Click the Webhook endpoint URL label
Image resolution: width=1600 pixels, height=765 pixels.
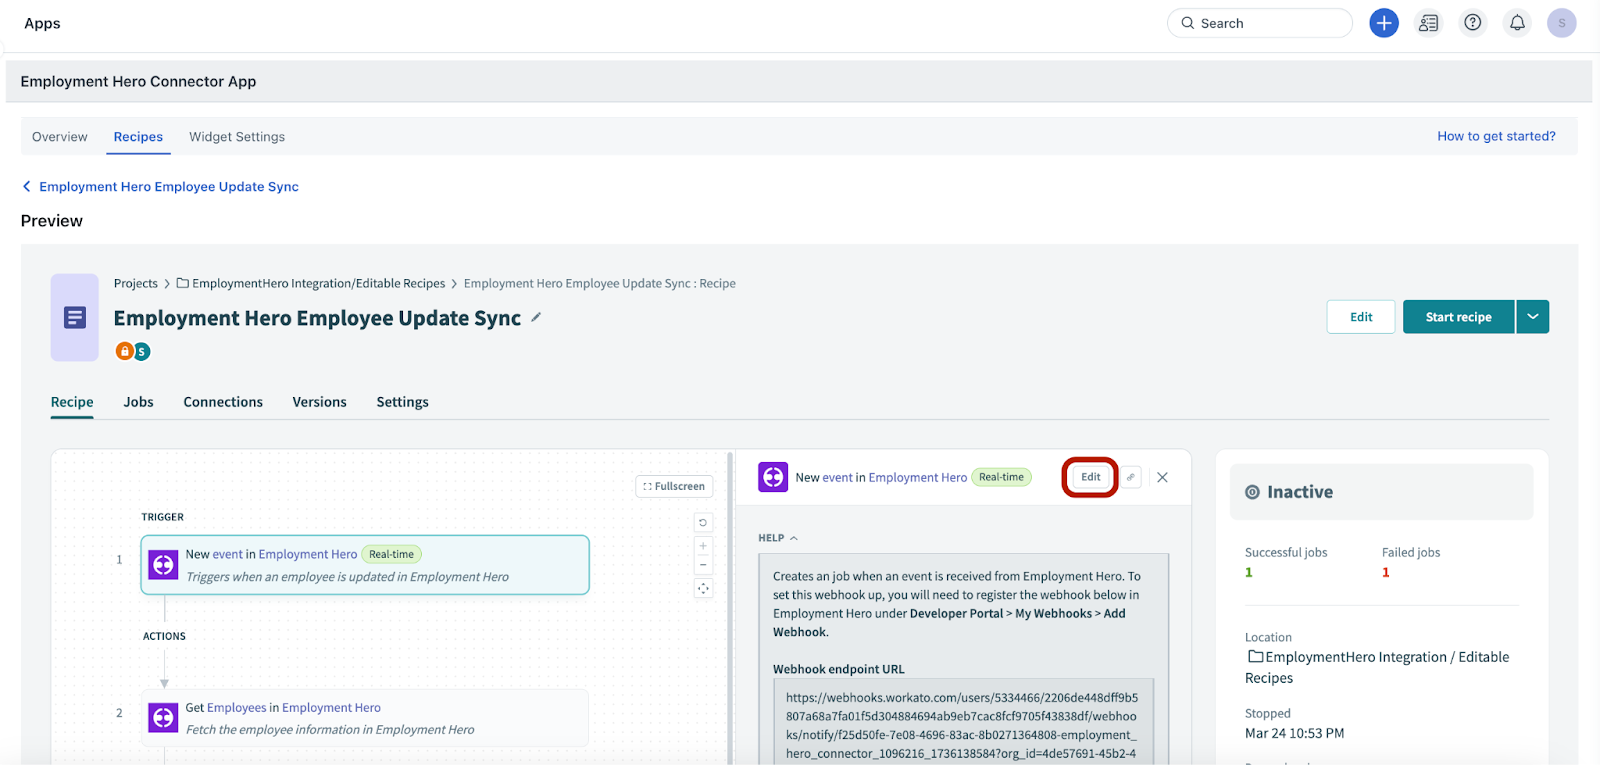[x=838, y=669]
